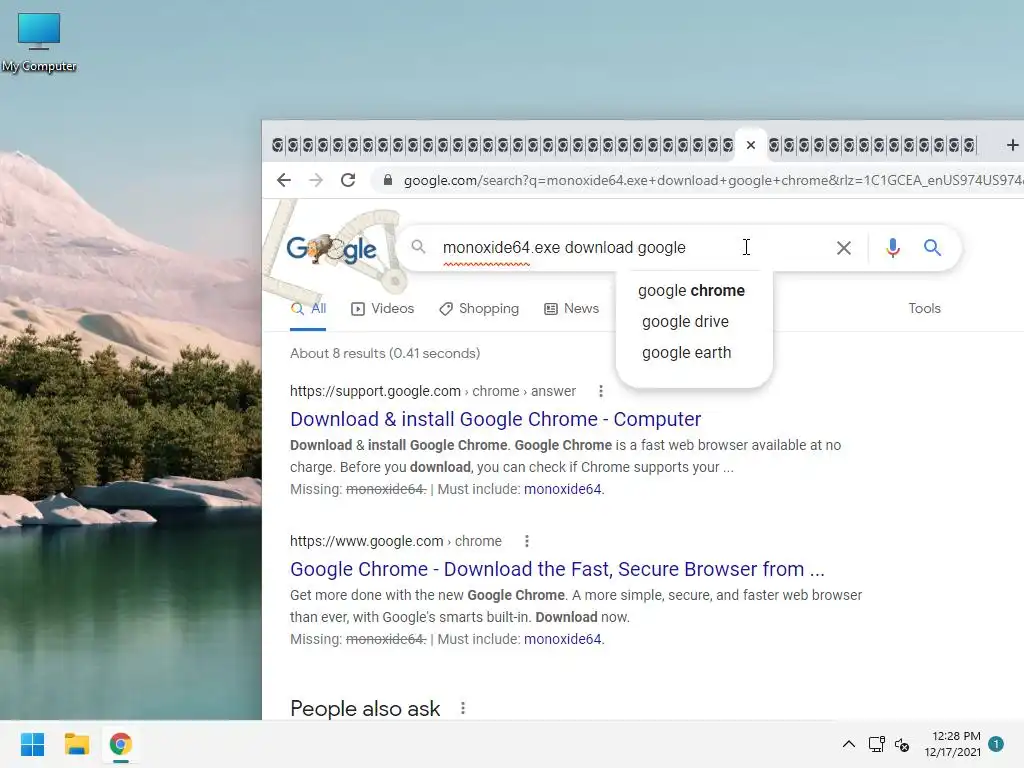
Task: Select the 'google chrome' suggestion
Action: coord(692,291)
